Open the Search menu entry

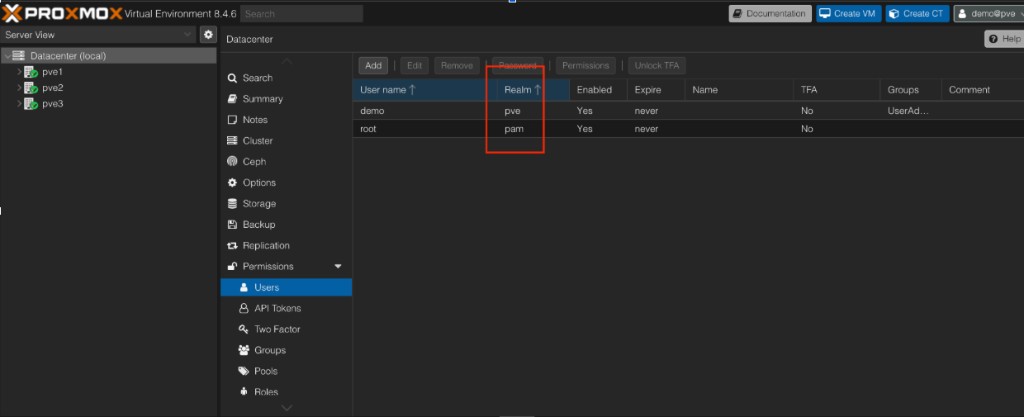(x=286, y=78)
